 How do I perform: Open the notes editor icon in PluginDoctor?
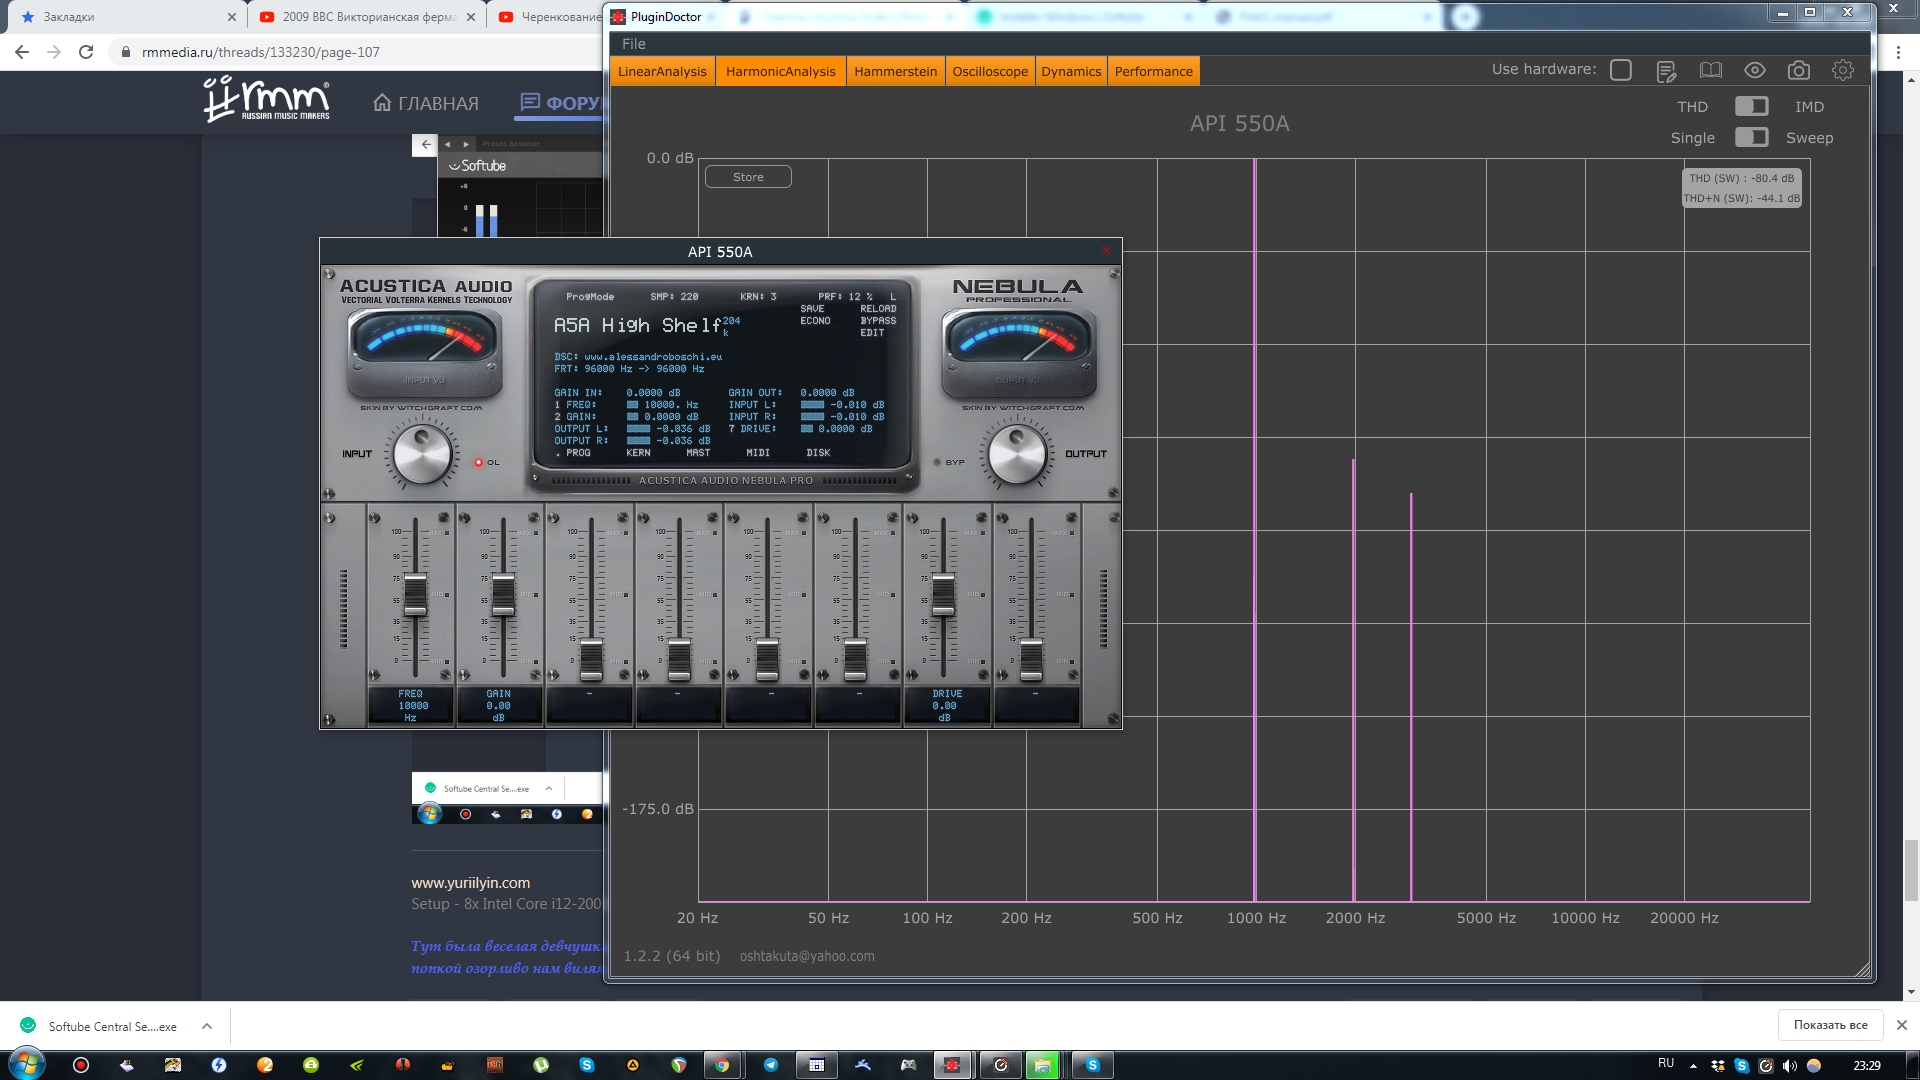pos(1666,71)
